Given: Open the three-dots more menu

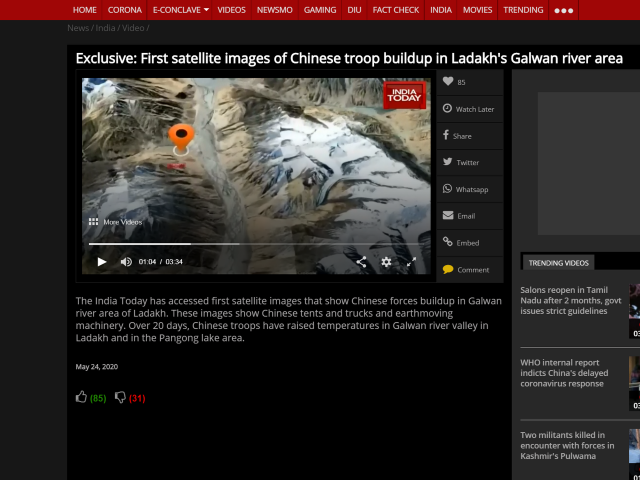Looking at the screenshot, I should tap(564, 10).
